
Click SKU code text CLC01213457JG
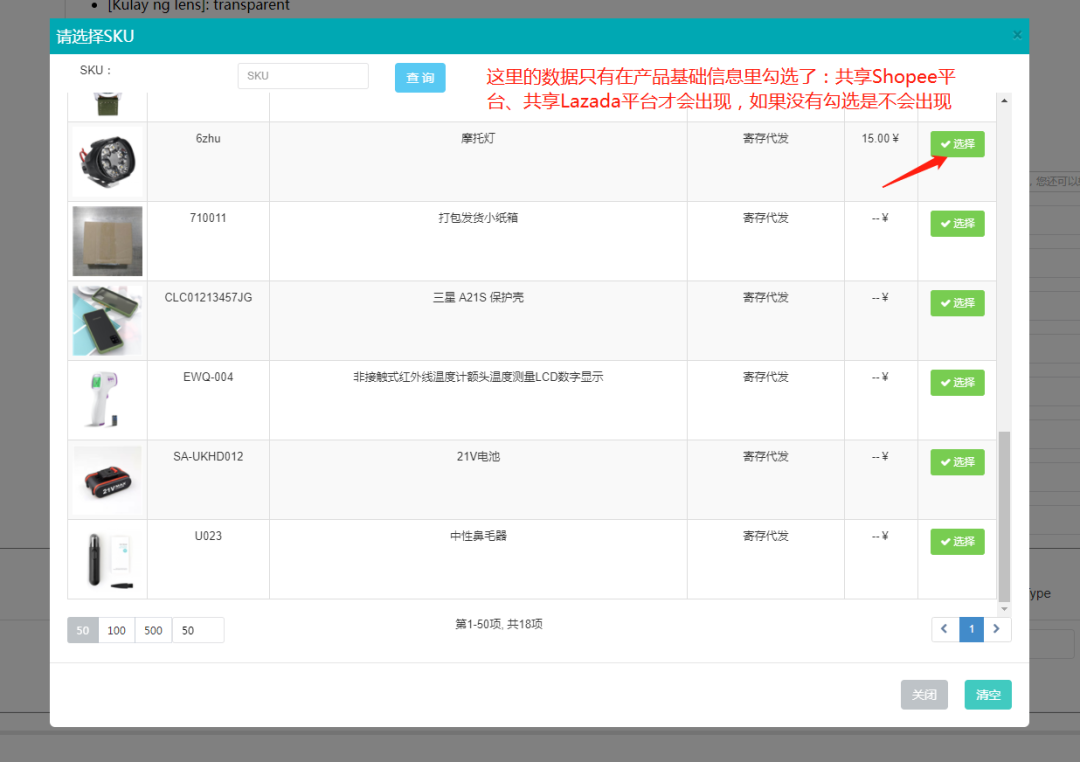[x=208, y=298]
